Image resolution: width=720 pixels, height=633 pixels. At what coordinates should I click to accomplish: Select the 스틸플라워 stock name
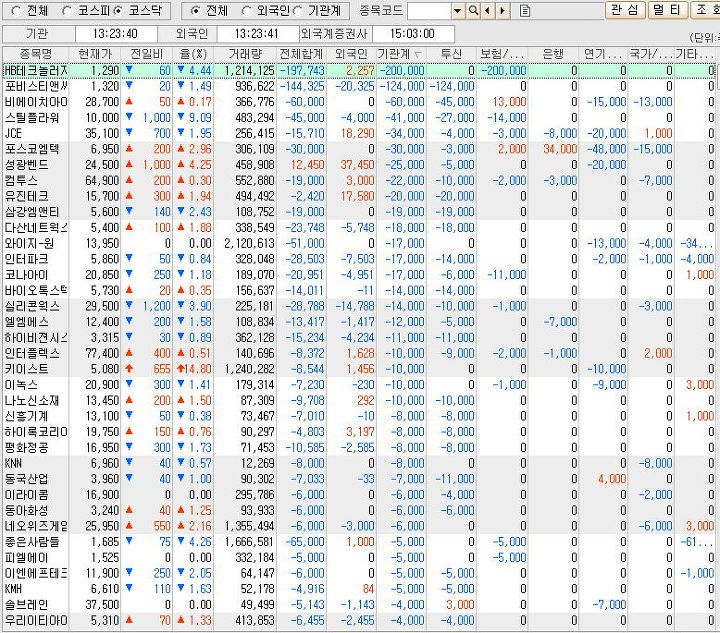point(32,118)
